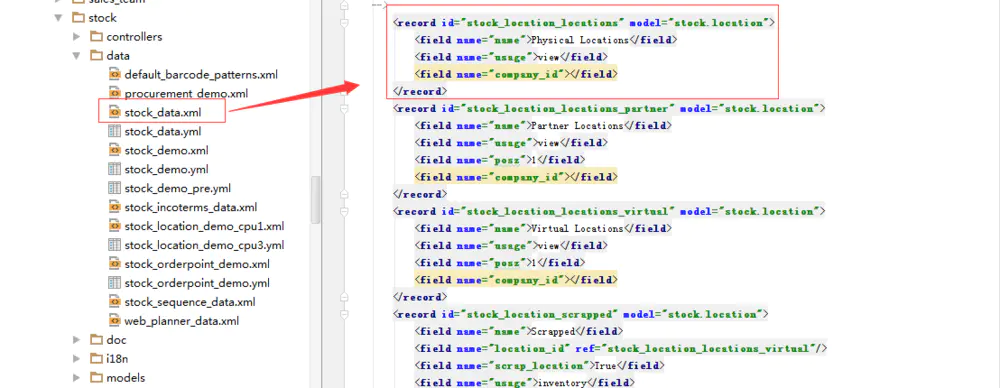1000x388 pixels.
Task: Click the stock_location_demo_cpu1.xml file icon
Action: 115,226
